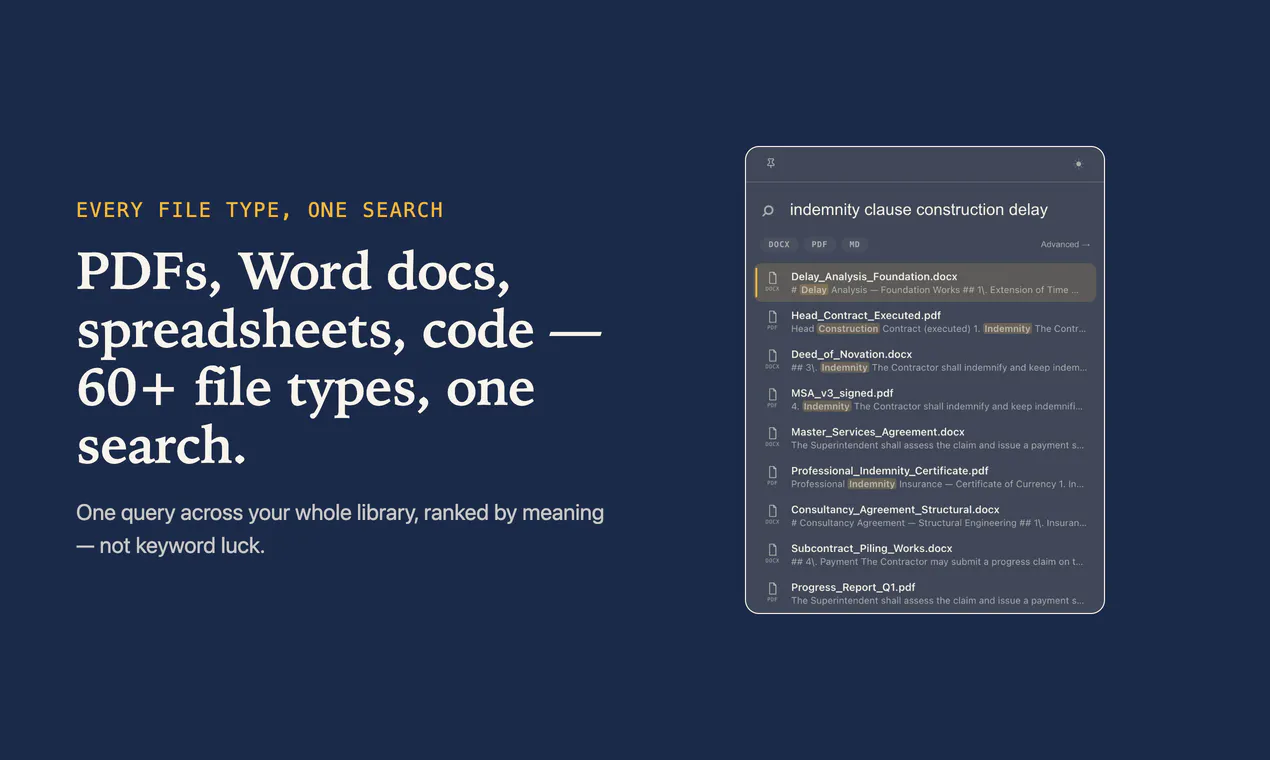Screen dimensions: 1270x760
Task: Click file icon of Professional_Indemnity_Certificate.pdf
Action: (x=772, y=472)
